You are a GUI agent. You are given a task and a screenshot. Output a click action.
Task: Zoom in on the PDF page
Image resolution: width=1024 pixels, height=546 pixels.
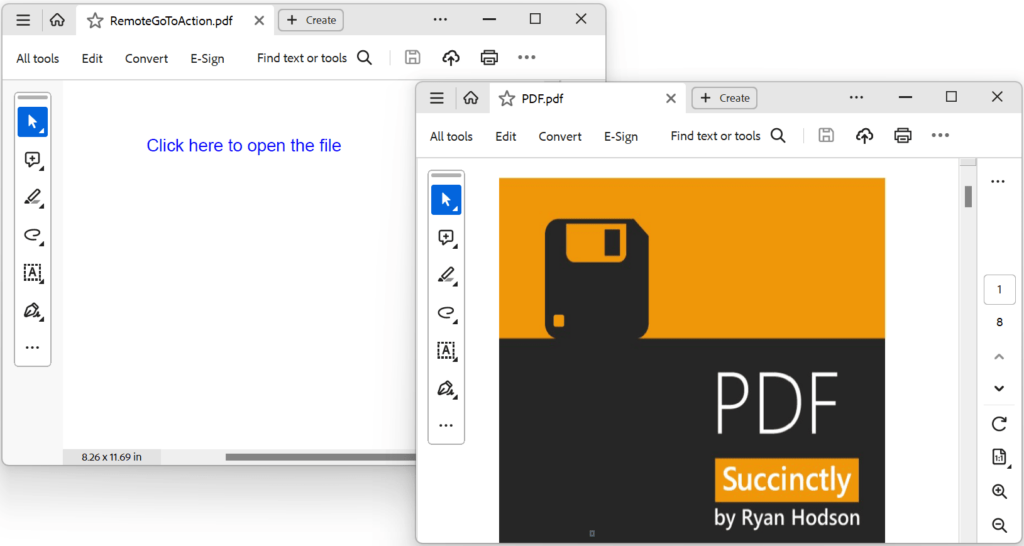coord(998,492)
